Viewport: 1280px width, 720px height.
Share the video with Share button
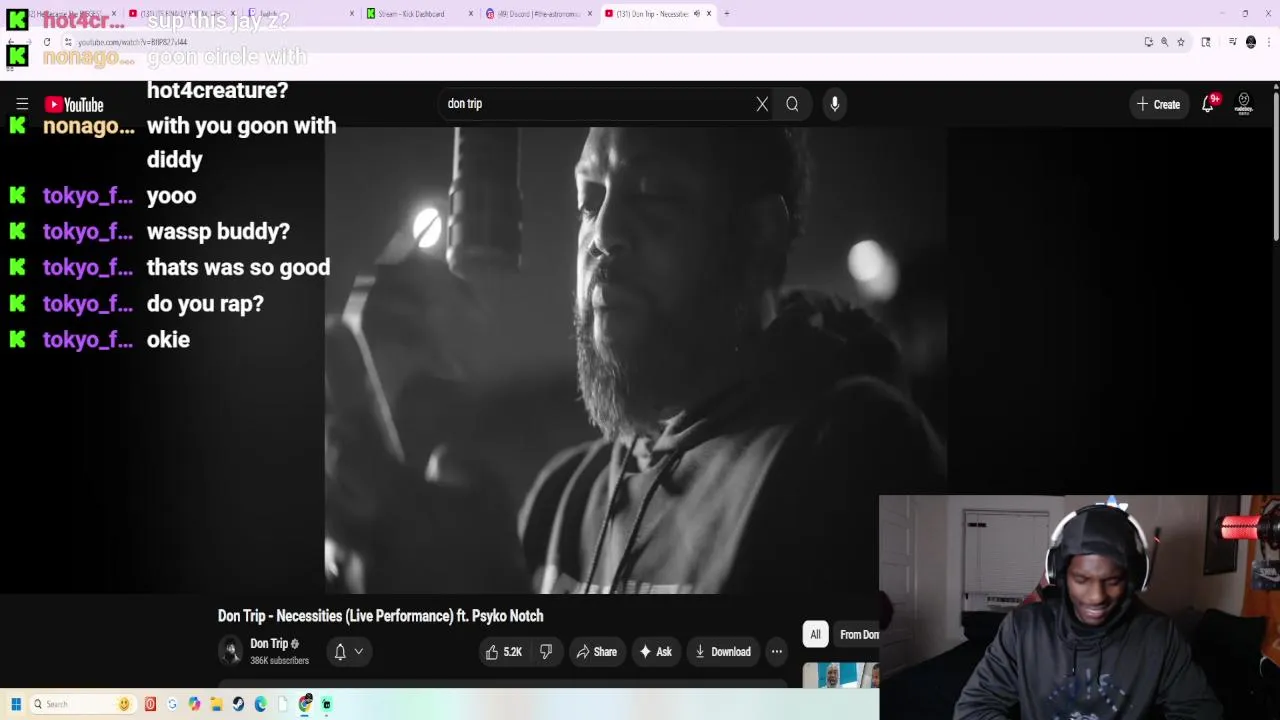coord(596,652)
